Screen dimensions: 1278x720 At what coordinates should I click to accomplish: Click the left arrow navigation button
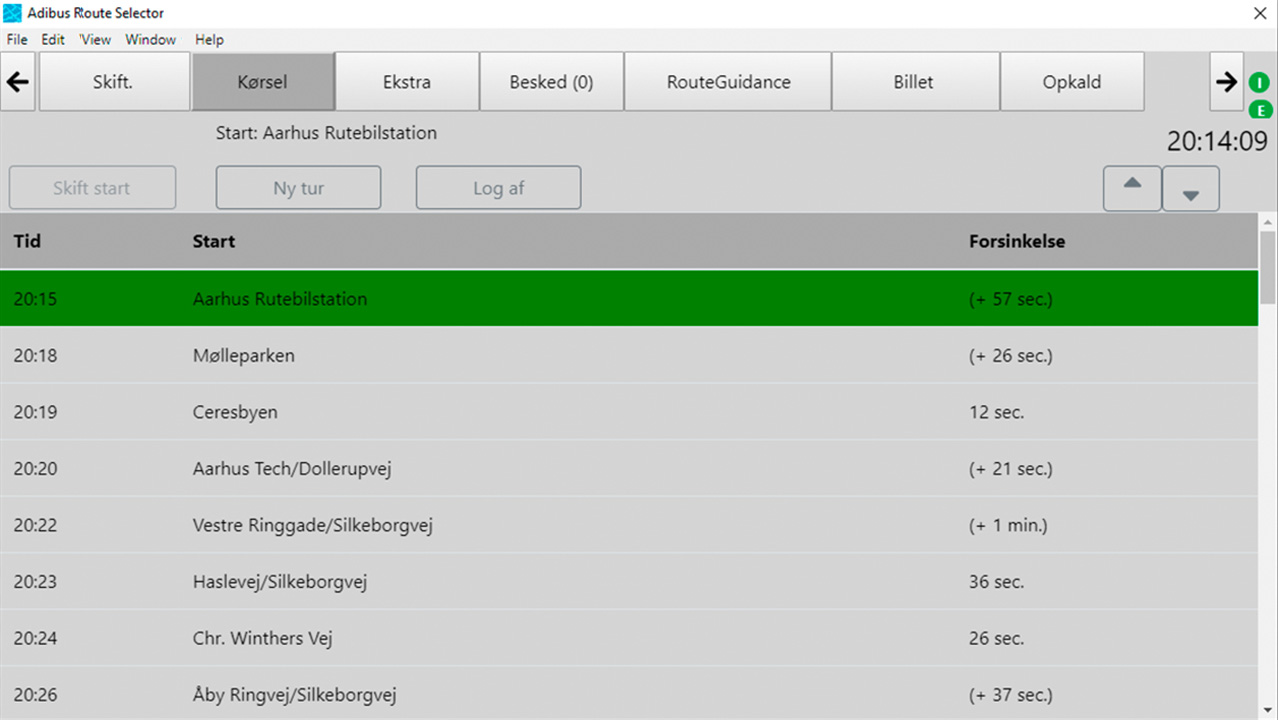pyautogui.click(x=18, y=82)
